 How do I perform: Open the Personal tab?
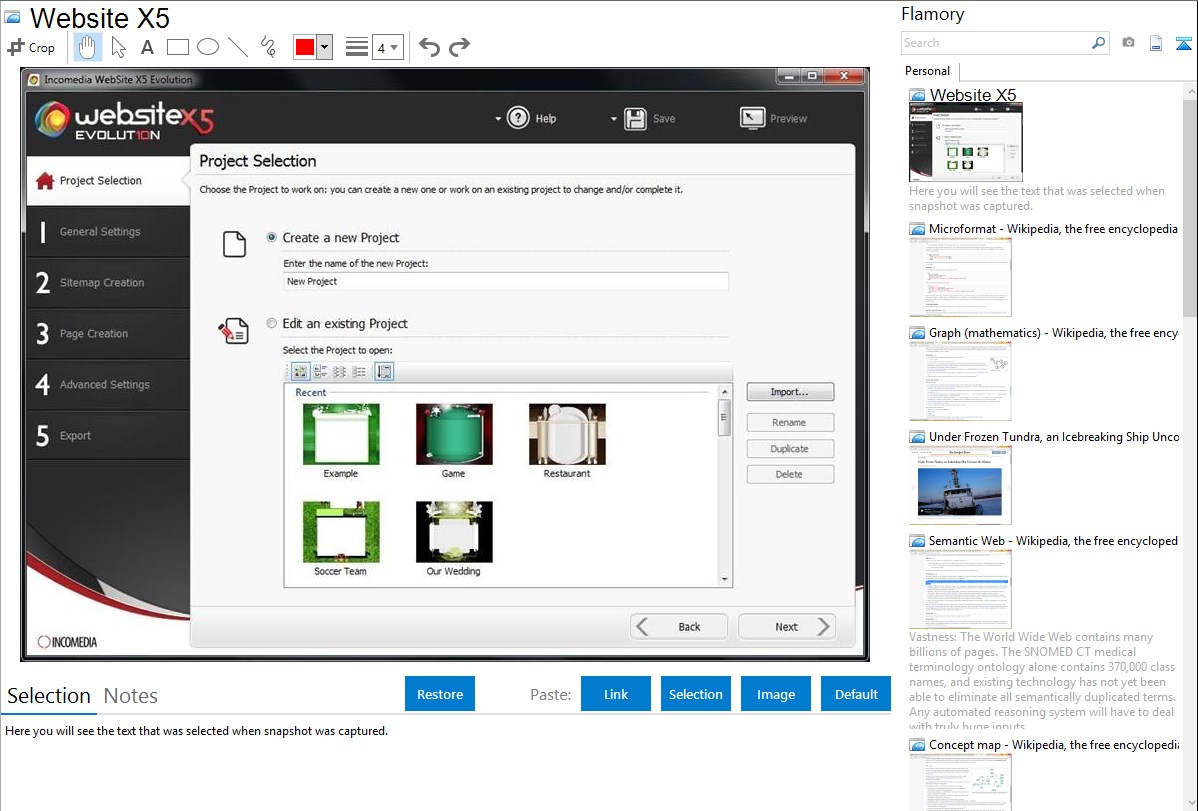coord(928,71)
